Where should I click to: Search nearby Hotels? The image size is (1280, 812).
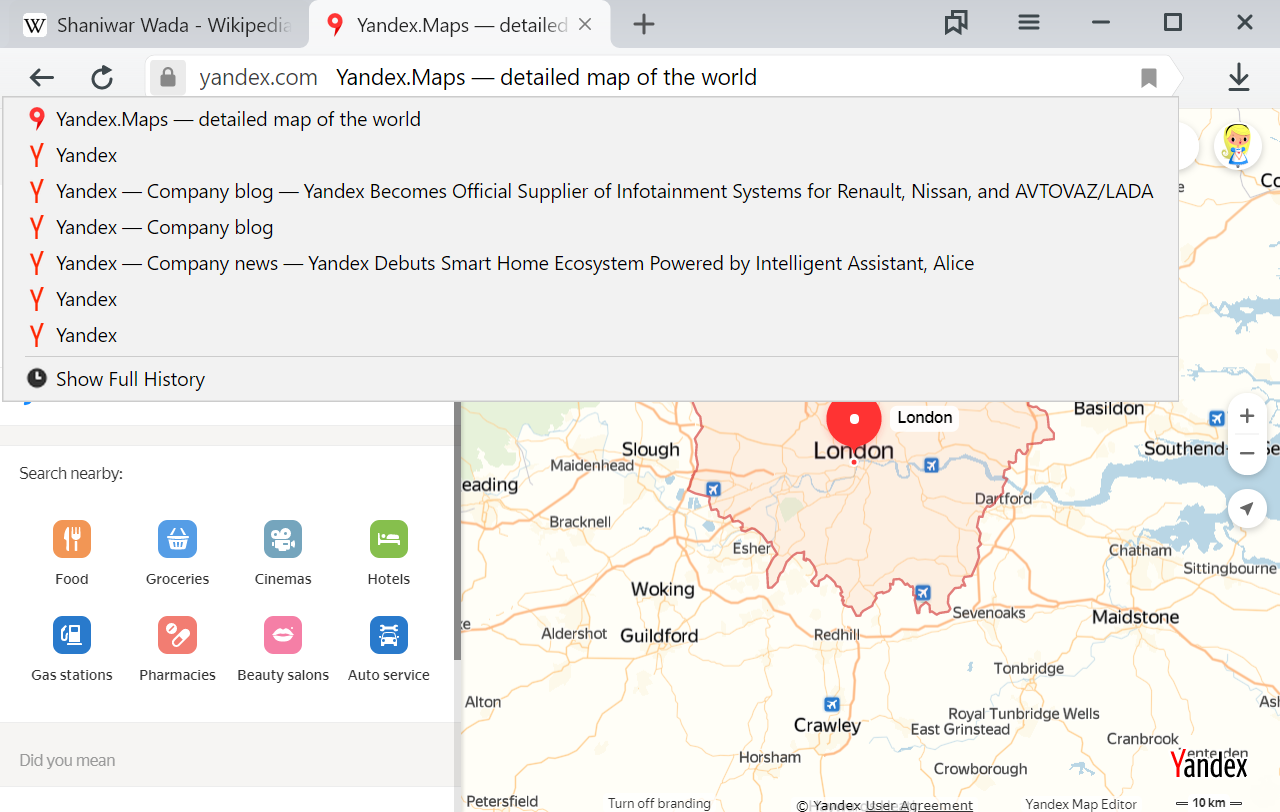(389, 553)
